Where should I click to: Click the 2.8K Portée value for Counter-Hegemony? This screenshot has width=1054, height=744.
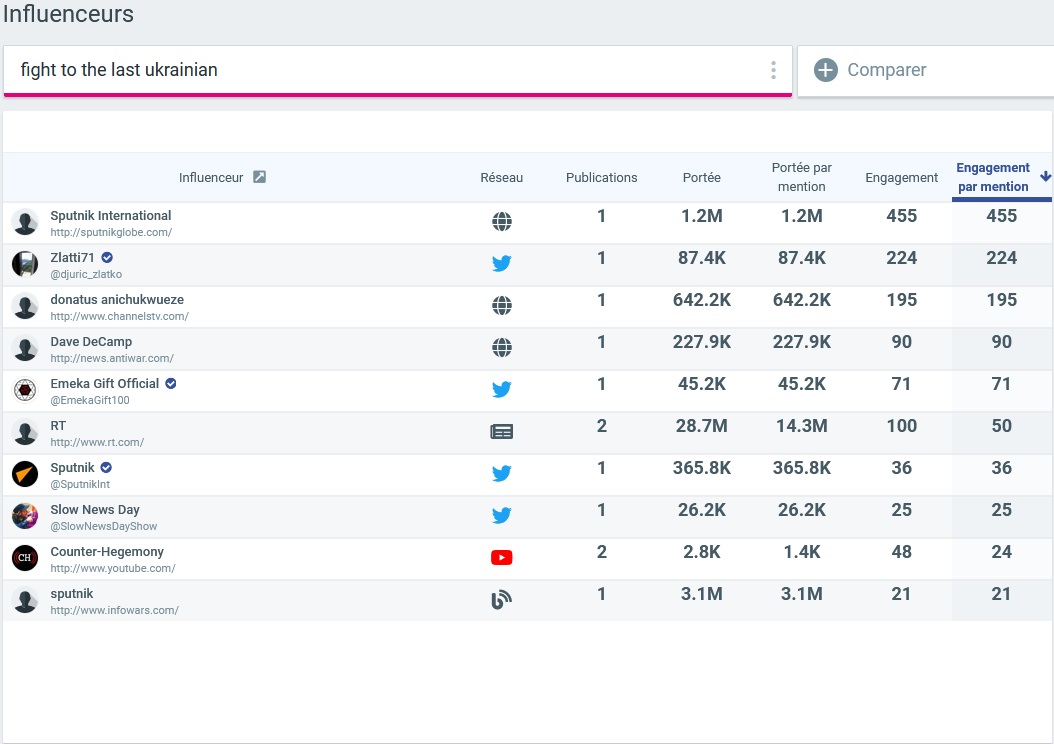tap(702, 552)
